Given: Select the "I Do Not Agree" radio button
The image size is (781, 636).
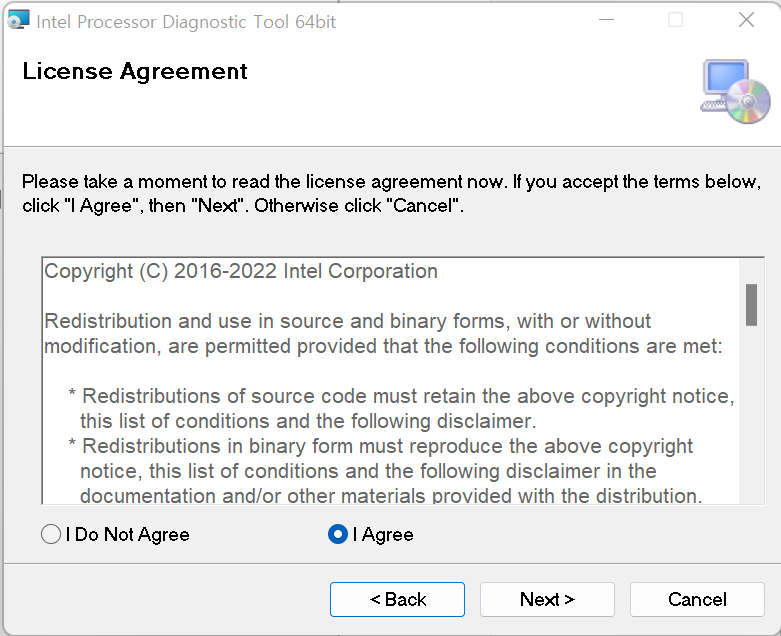Looking at the screenshot, I should (51, 535).
